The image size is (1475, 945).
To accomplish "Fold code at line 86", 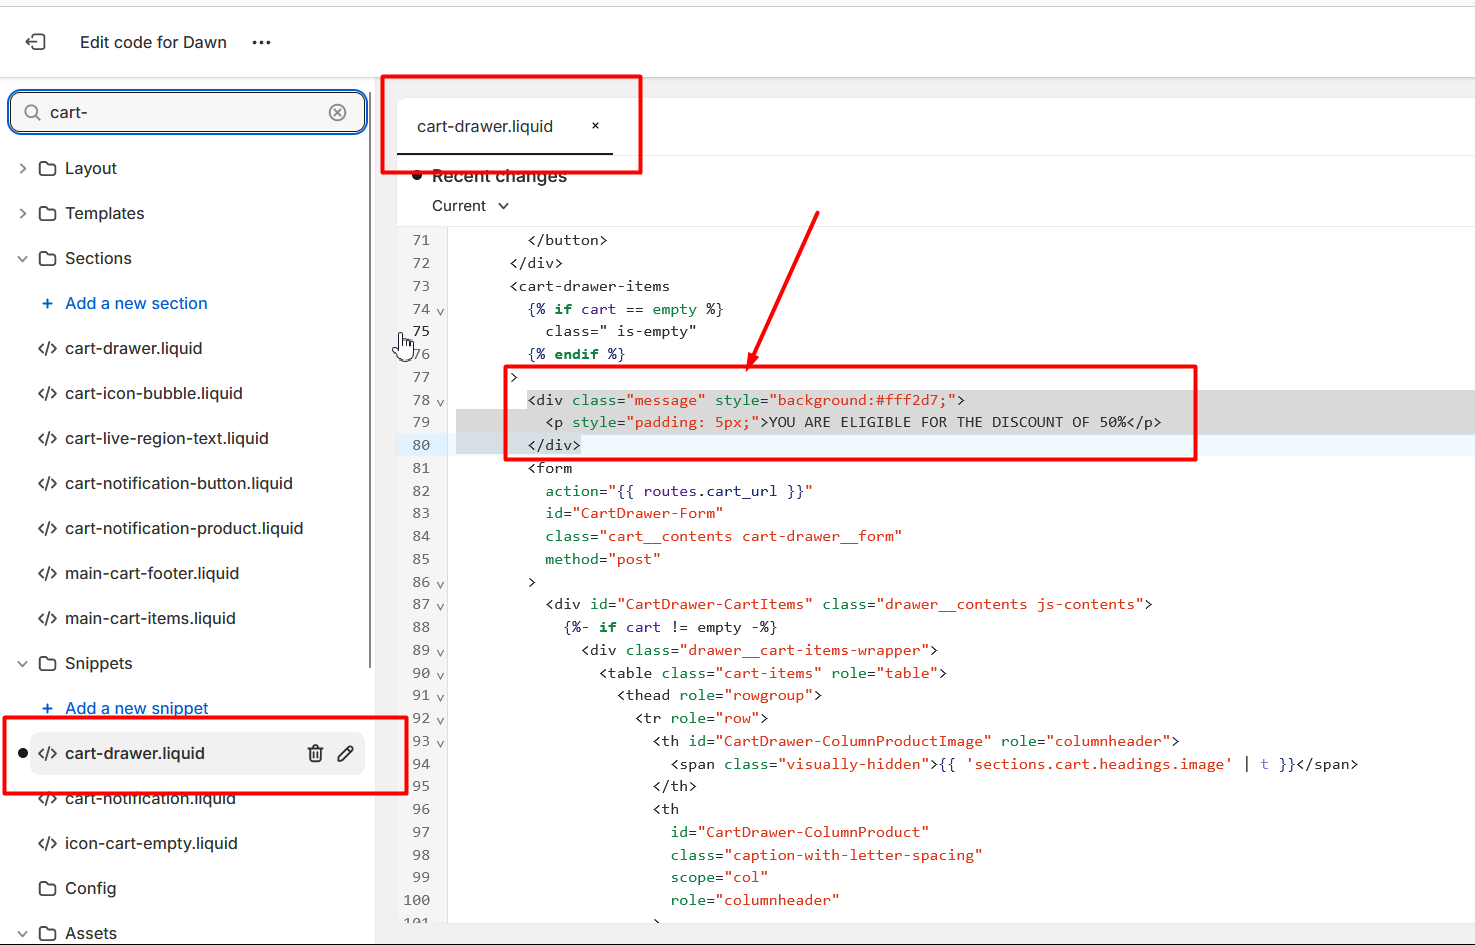I will (x=440, y=584).
